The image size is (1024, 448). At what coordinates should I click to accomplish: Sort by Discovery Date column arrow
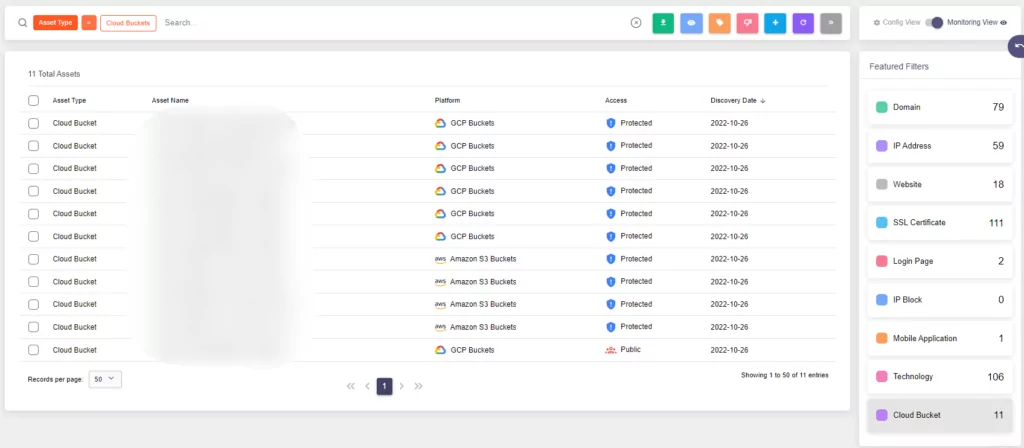[x=763, y=101]
